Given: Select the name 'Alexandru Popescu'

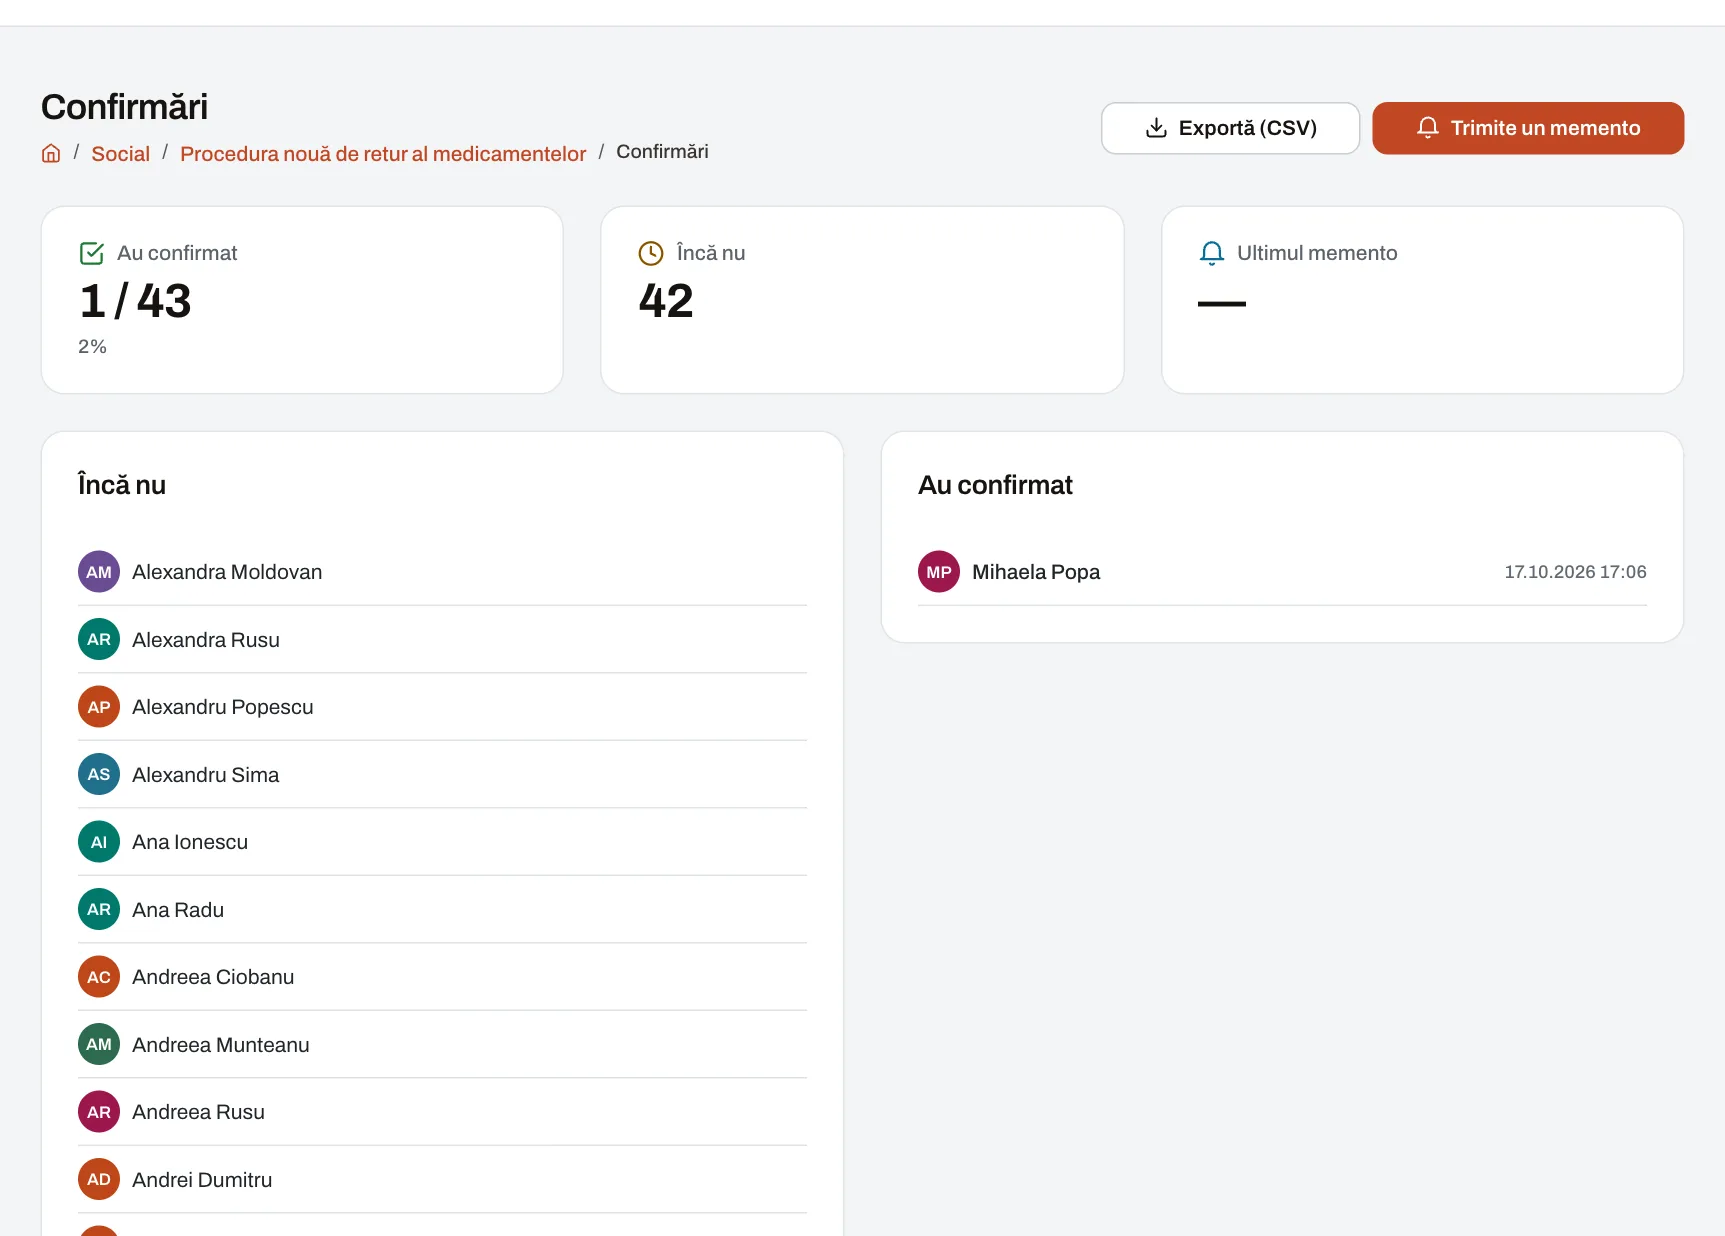Looking at the screenshot, I should [x=223, y=707].
